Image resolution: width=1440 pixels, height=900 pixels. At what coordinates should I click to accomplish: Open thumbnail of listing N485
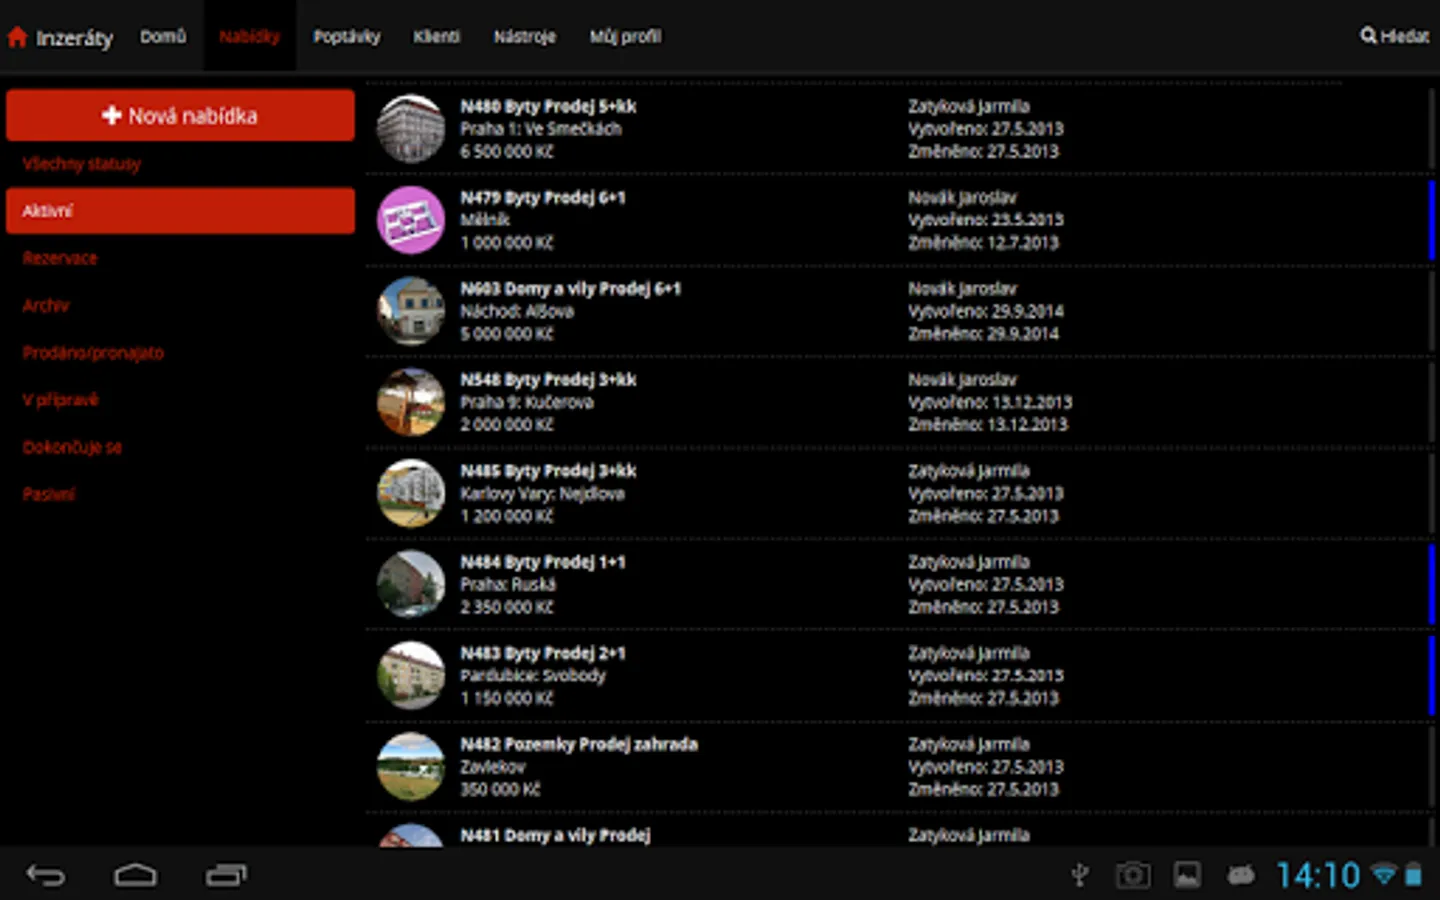[411, 493]
